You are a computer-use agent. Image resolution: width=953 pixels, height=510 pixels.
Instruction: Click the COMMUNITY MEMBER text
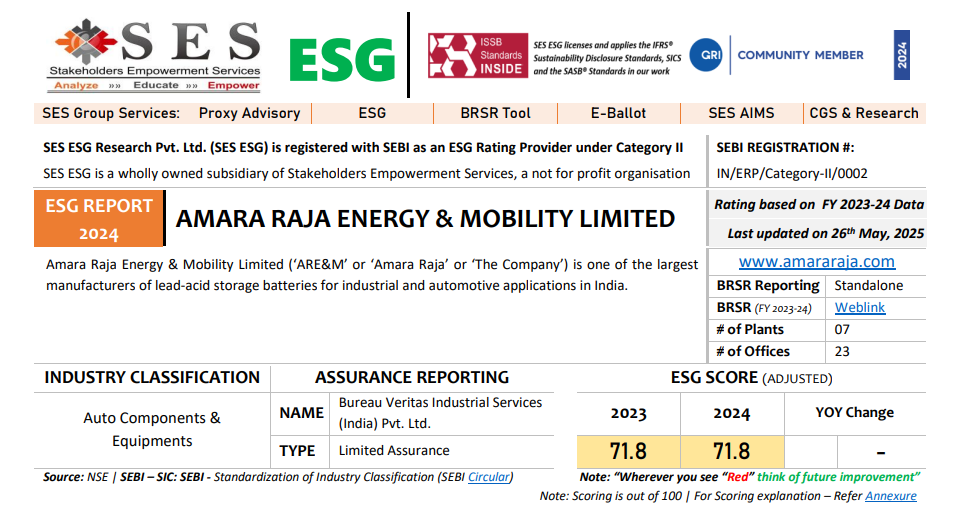tap(800, 55)
